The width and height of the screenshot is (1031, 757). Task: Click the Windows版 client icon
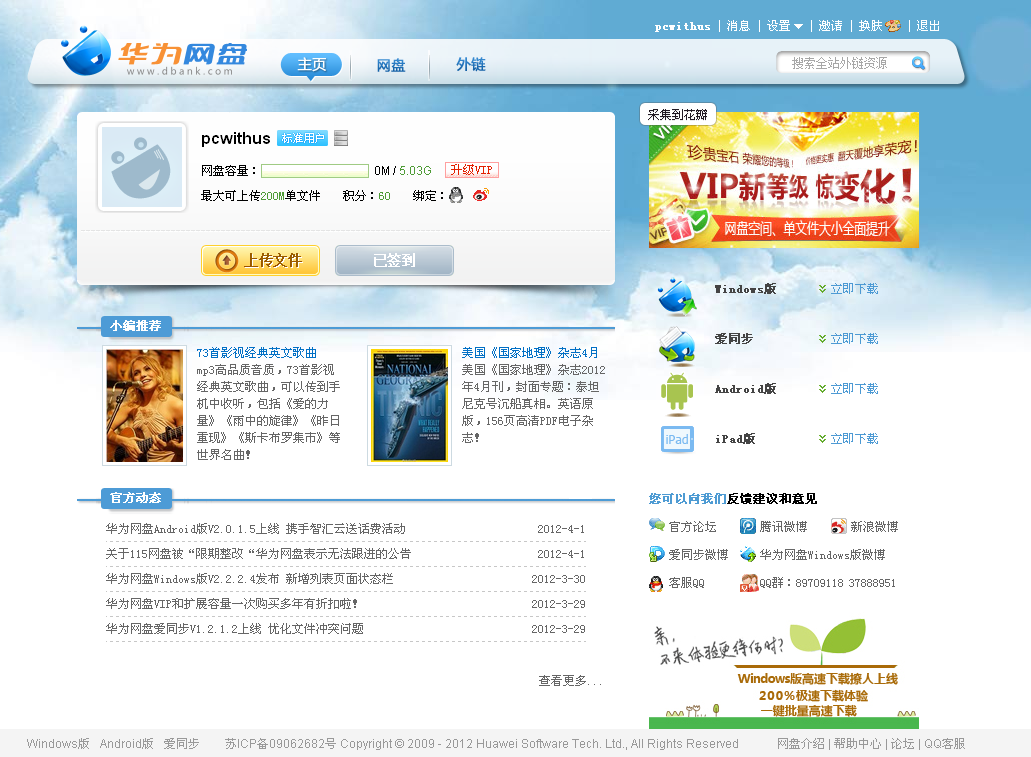677,297
